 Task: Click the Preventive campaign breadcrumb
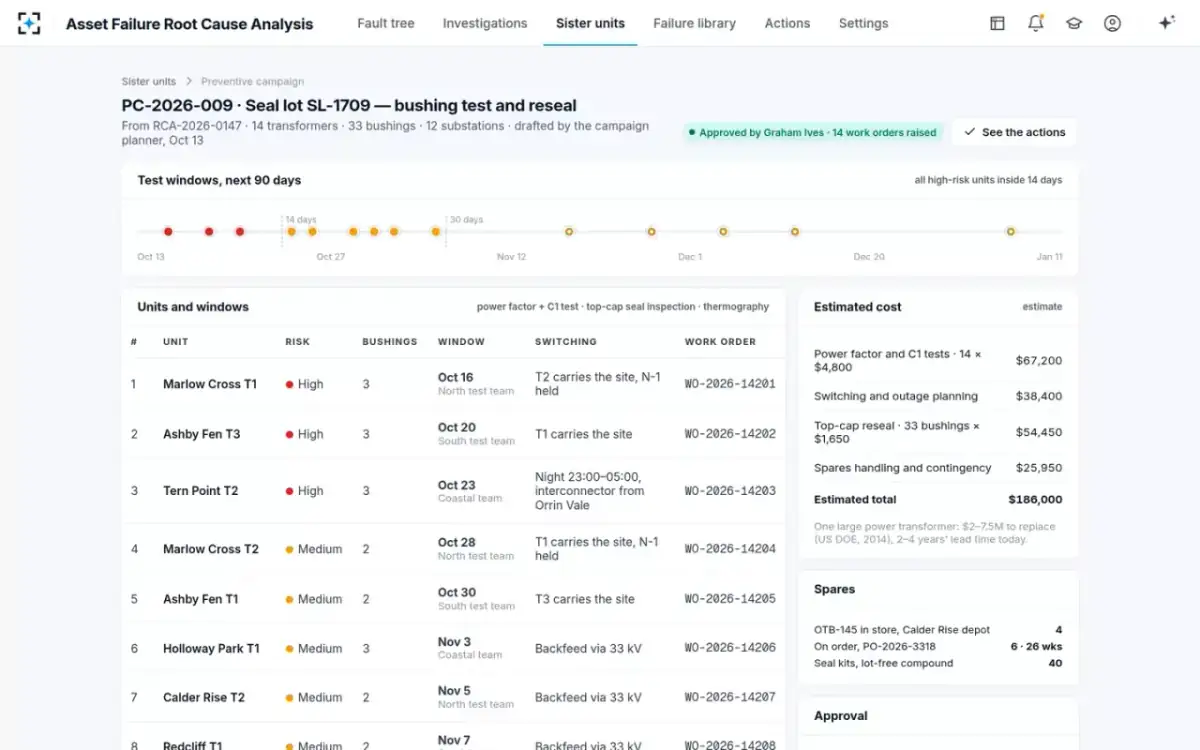coord(252,82)
